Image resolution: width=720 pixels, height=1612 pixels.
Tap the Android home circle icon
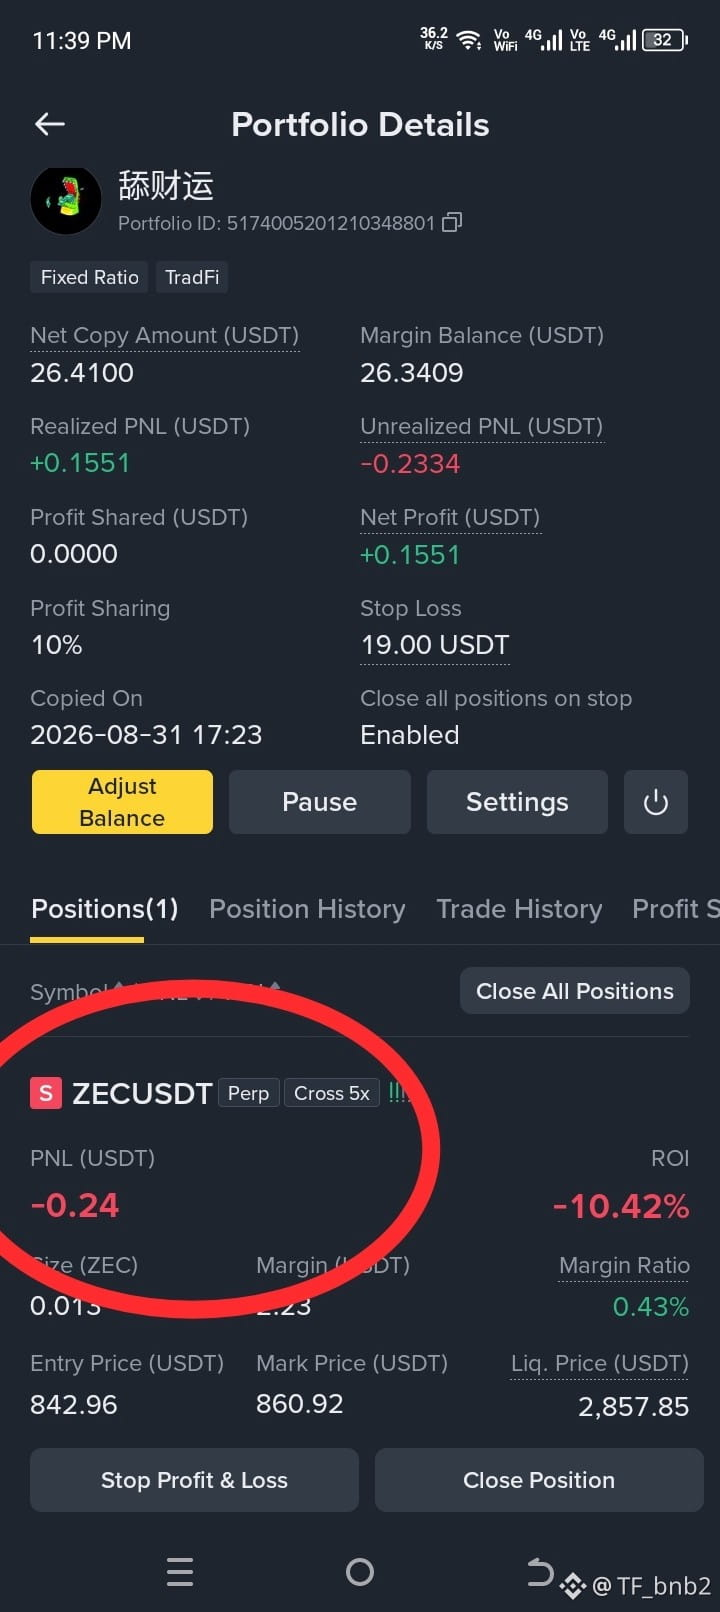[360, 1572]
